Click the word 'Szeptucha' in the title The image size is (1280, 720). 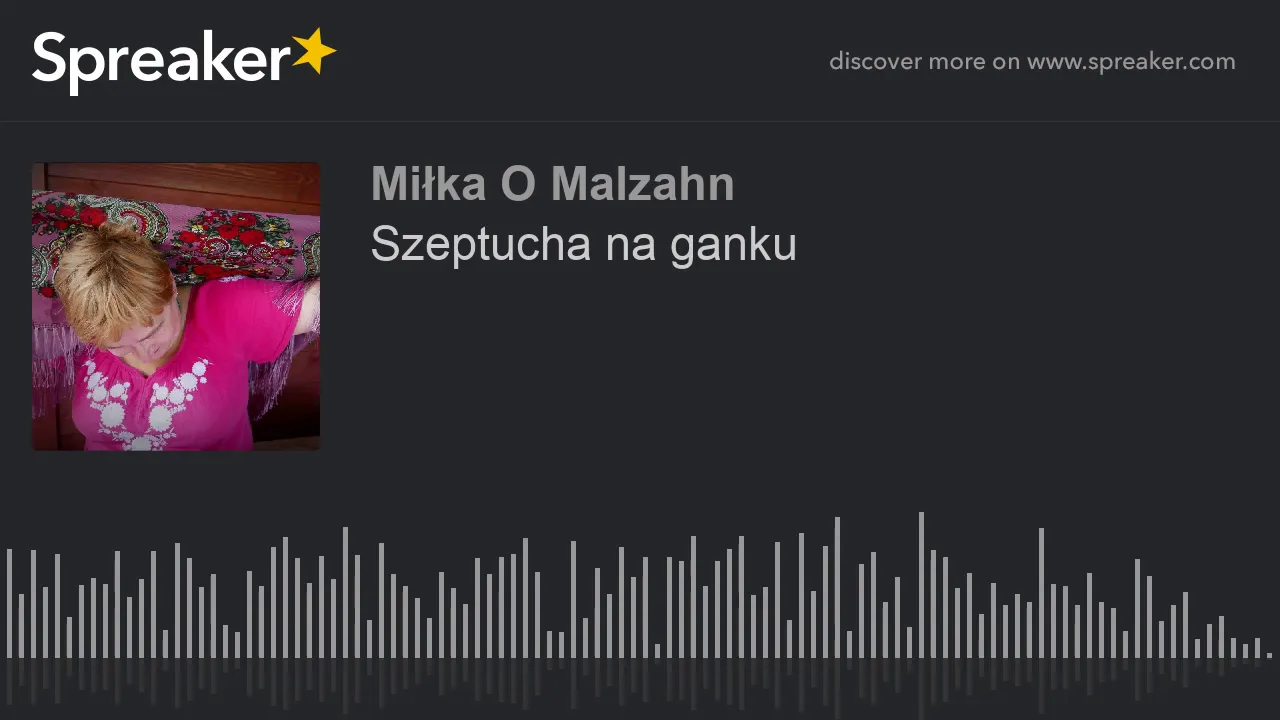tap(481, 246)
